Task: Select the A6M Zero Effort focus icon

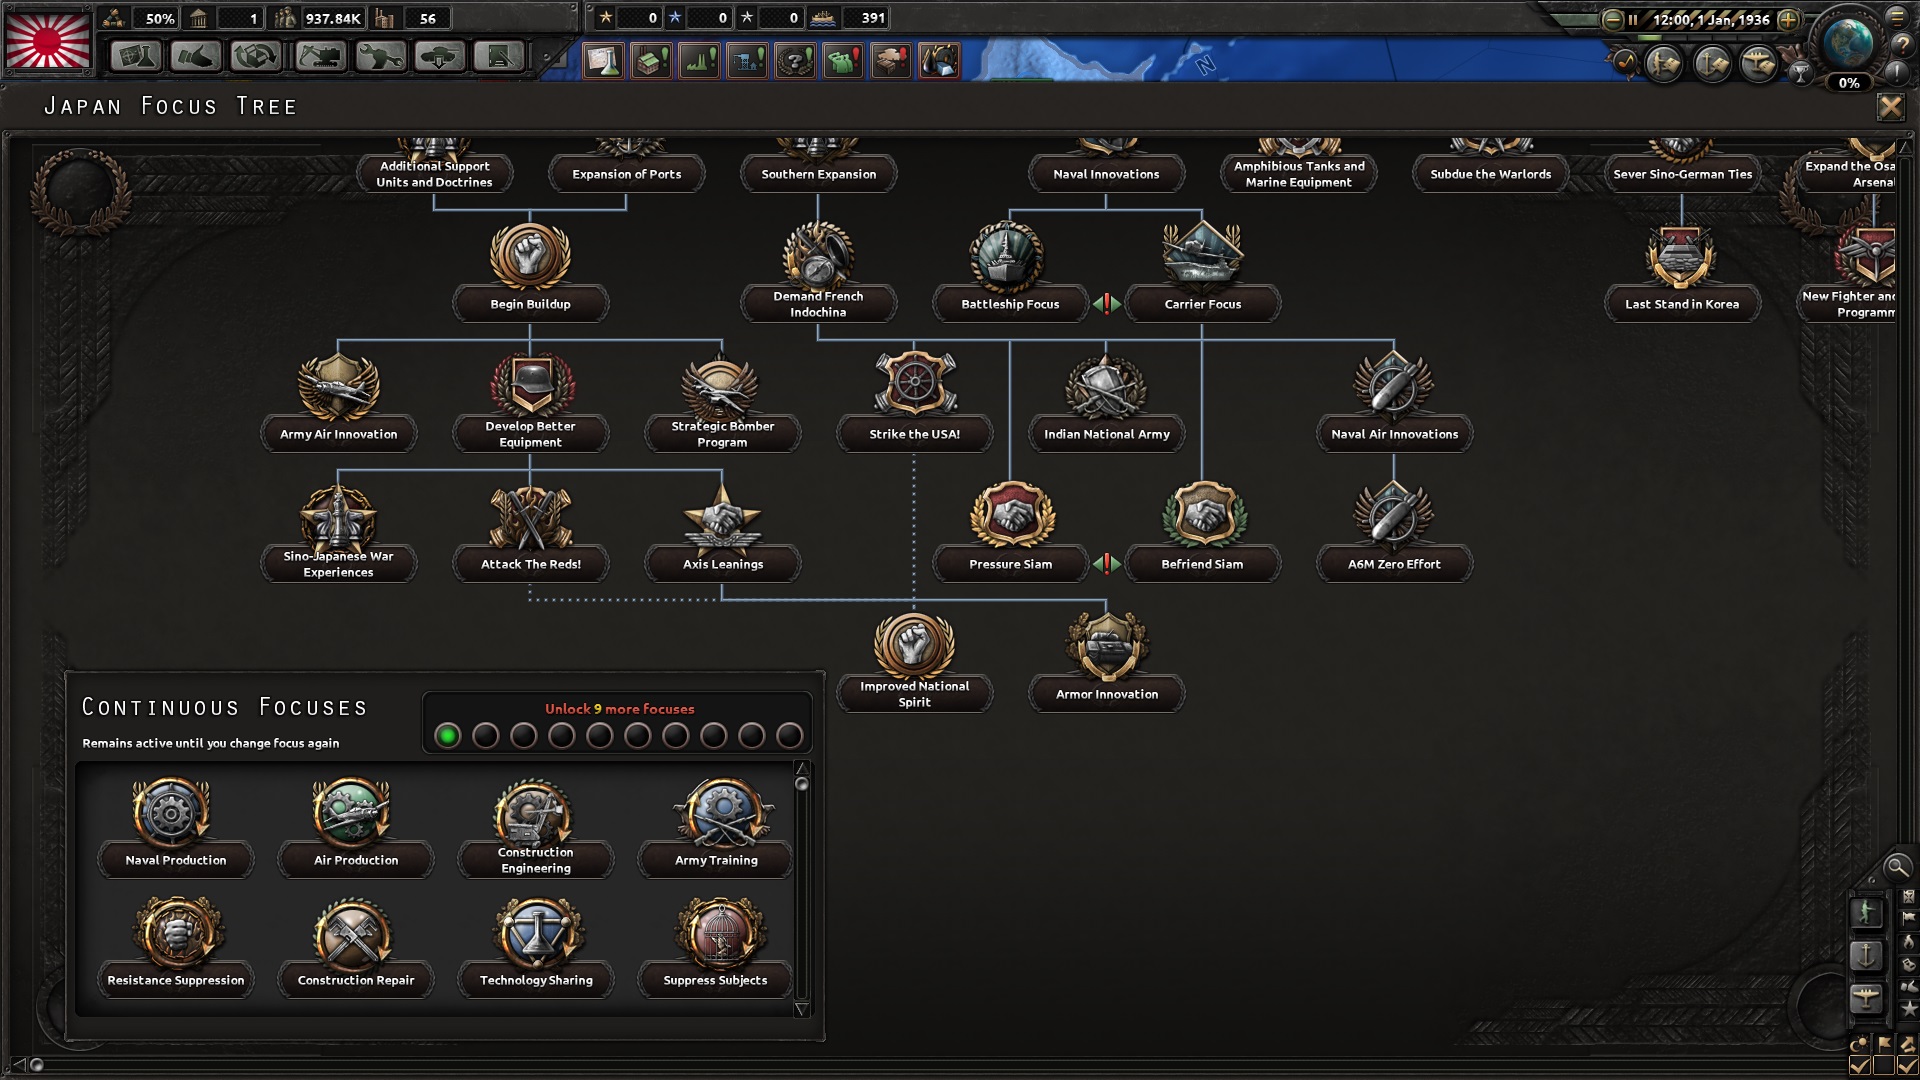Action: (x=1394, y=514)
